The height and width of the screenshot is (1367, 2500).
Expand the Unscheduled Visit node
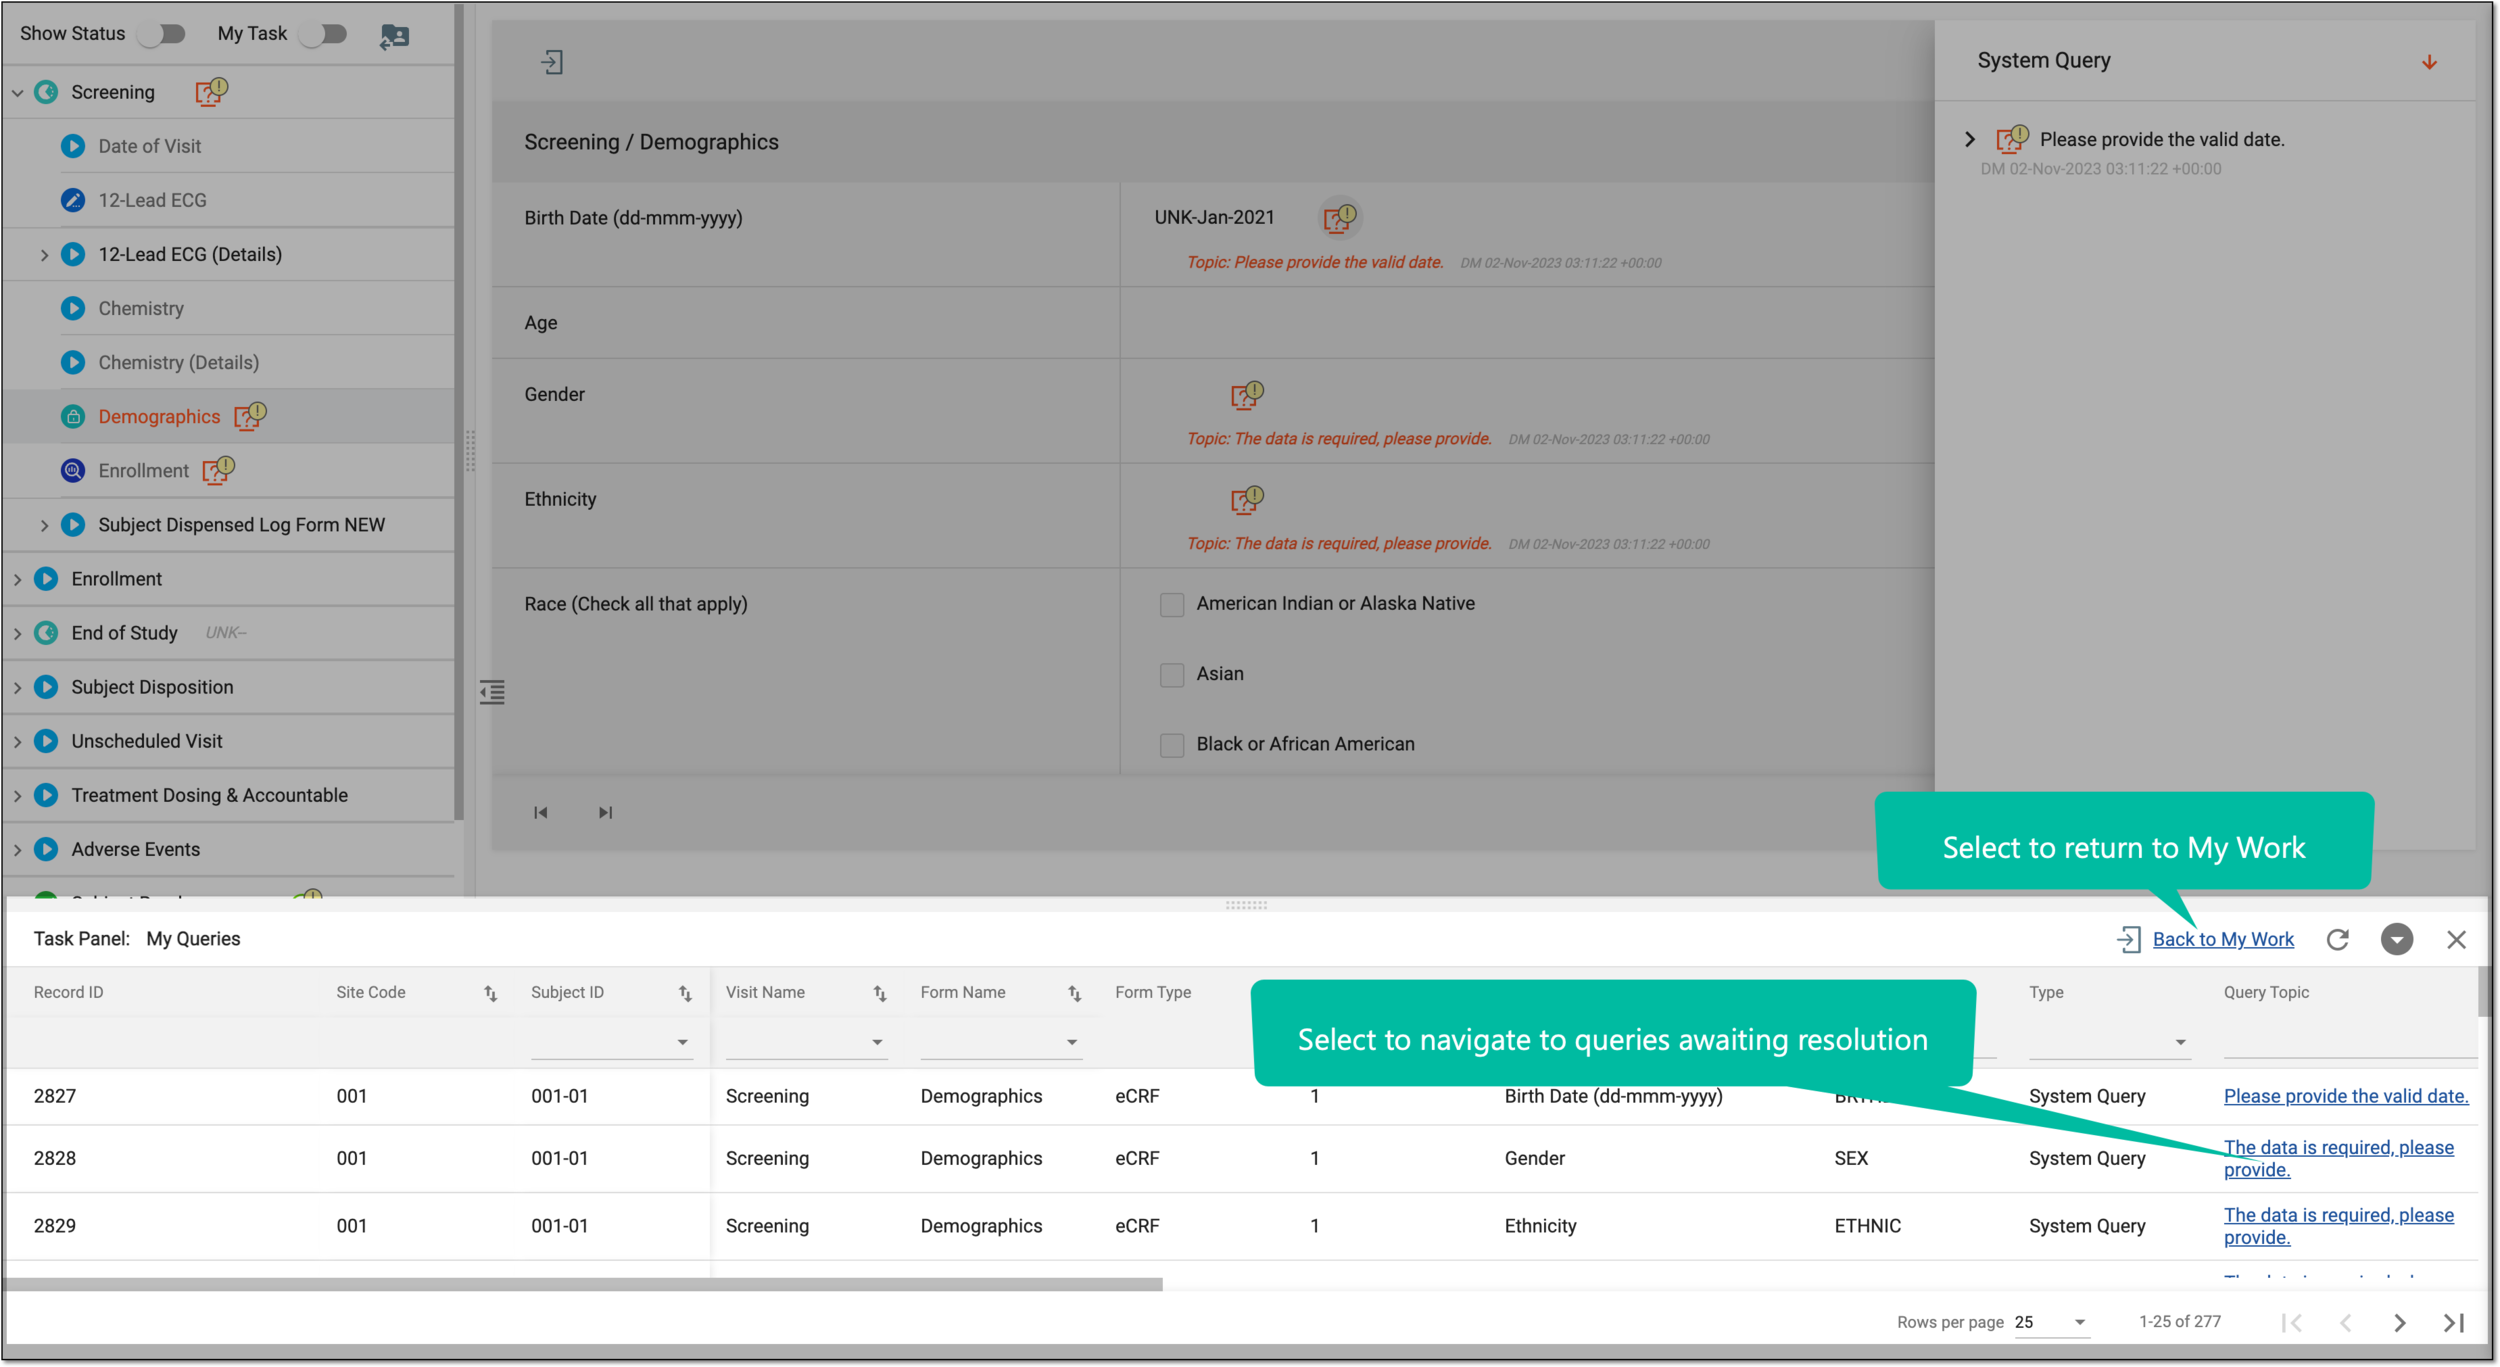pyautogui.click(x=18, y=741)
